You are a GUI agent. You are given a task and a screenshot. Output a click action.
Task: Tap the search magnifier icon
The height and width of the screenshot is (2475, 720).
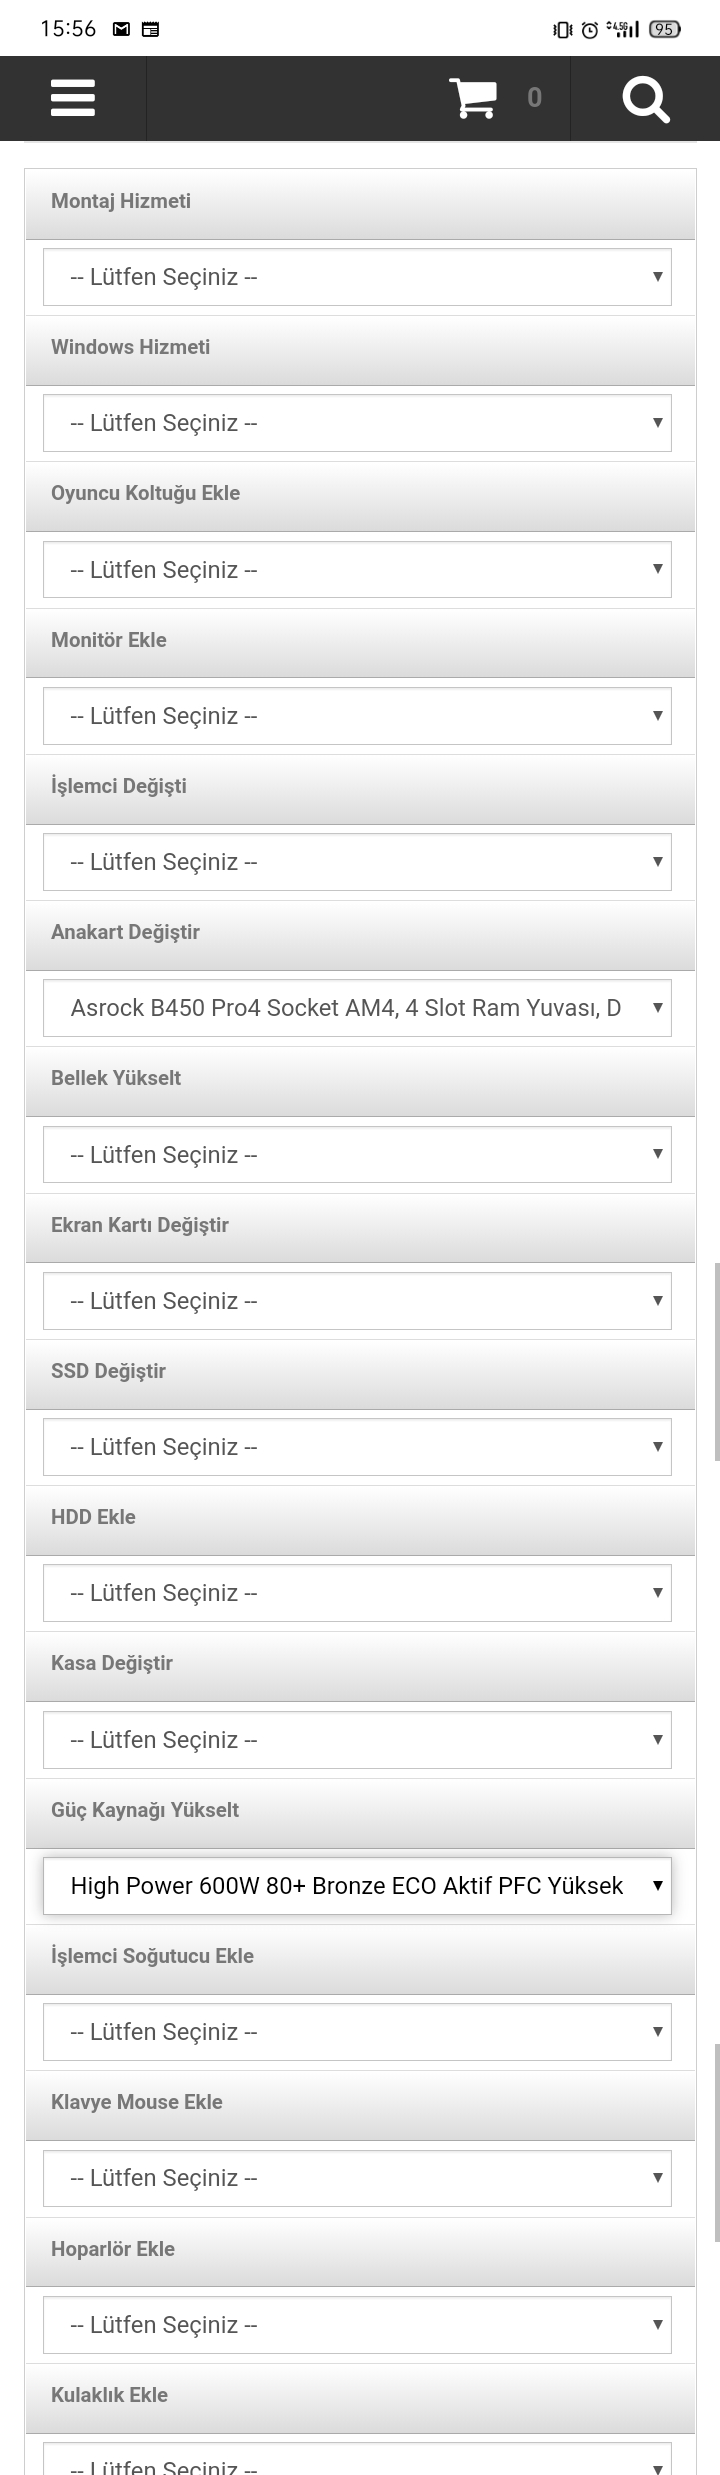pos(645,98)
